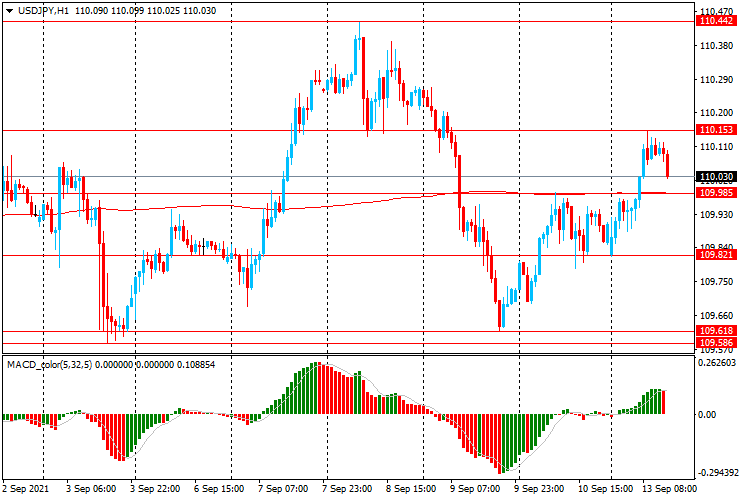Select the 109.985 price level label
The height and width of the screenshot is (500, 740).
coord(716,193)
